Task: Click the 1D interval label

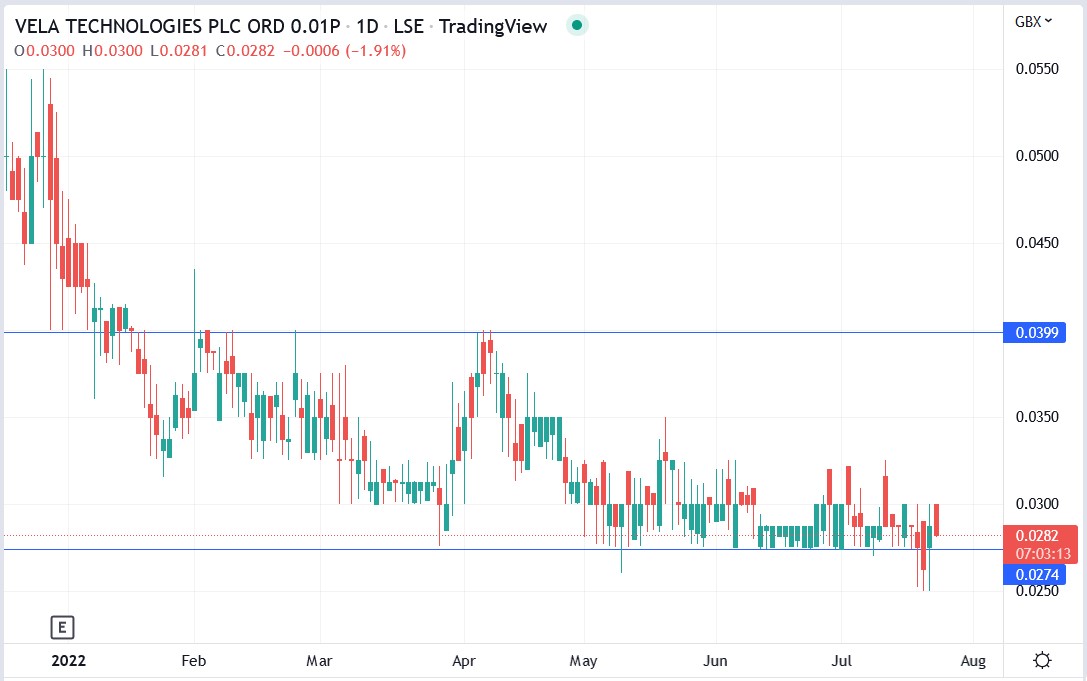Action: pyautogui.click(x=367, y=26)
